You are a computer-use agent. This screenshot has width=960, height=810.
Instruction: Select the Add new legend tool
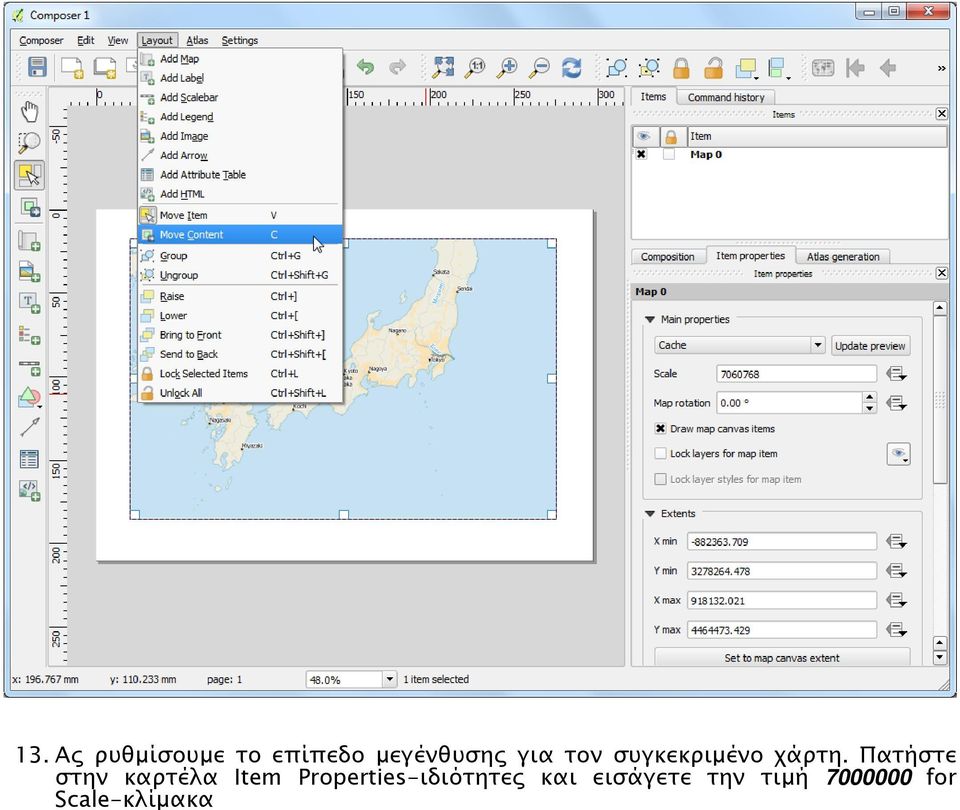pos(29,335)
